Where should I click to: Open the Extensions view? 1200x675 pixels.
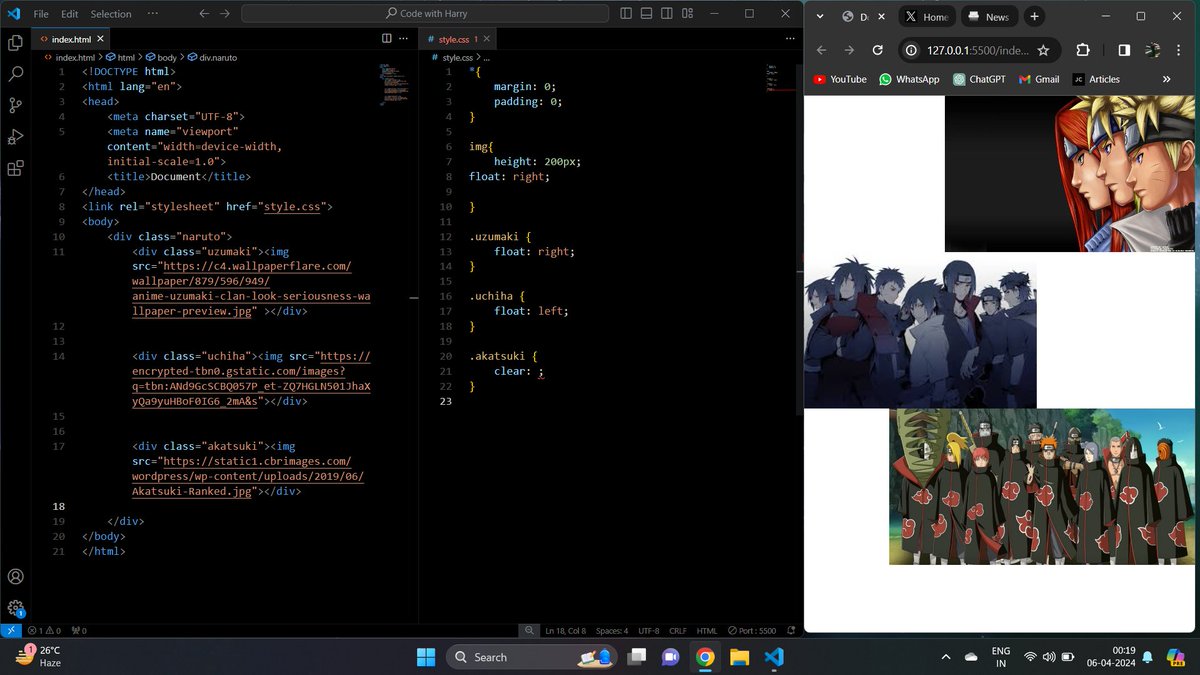point(15,168)
